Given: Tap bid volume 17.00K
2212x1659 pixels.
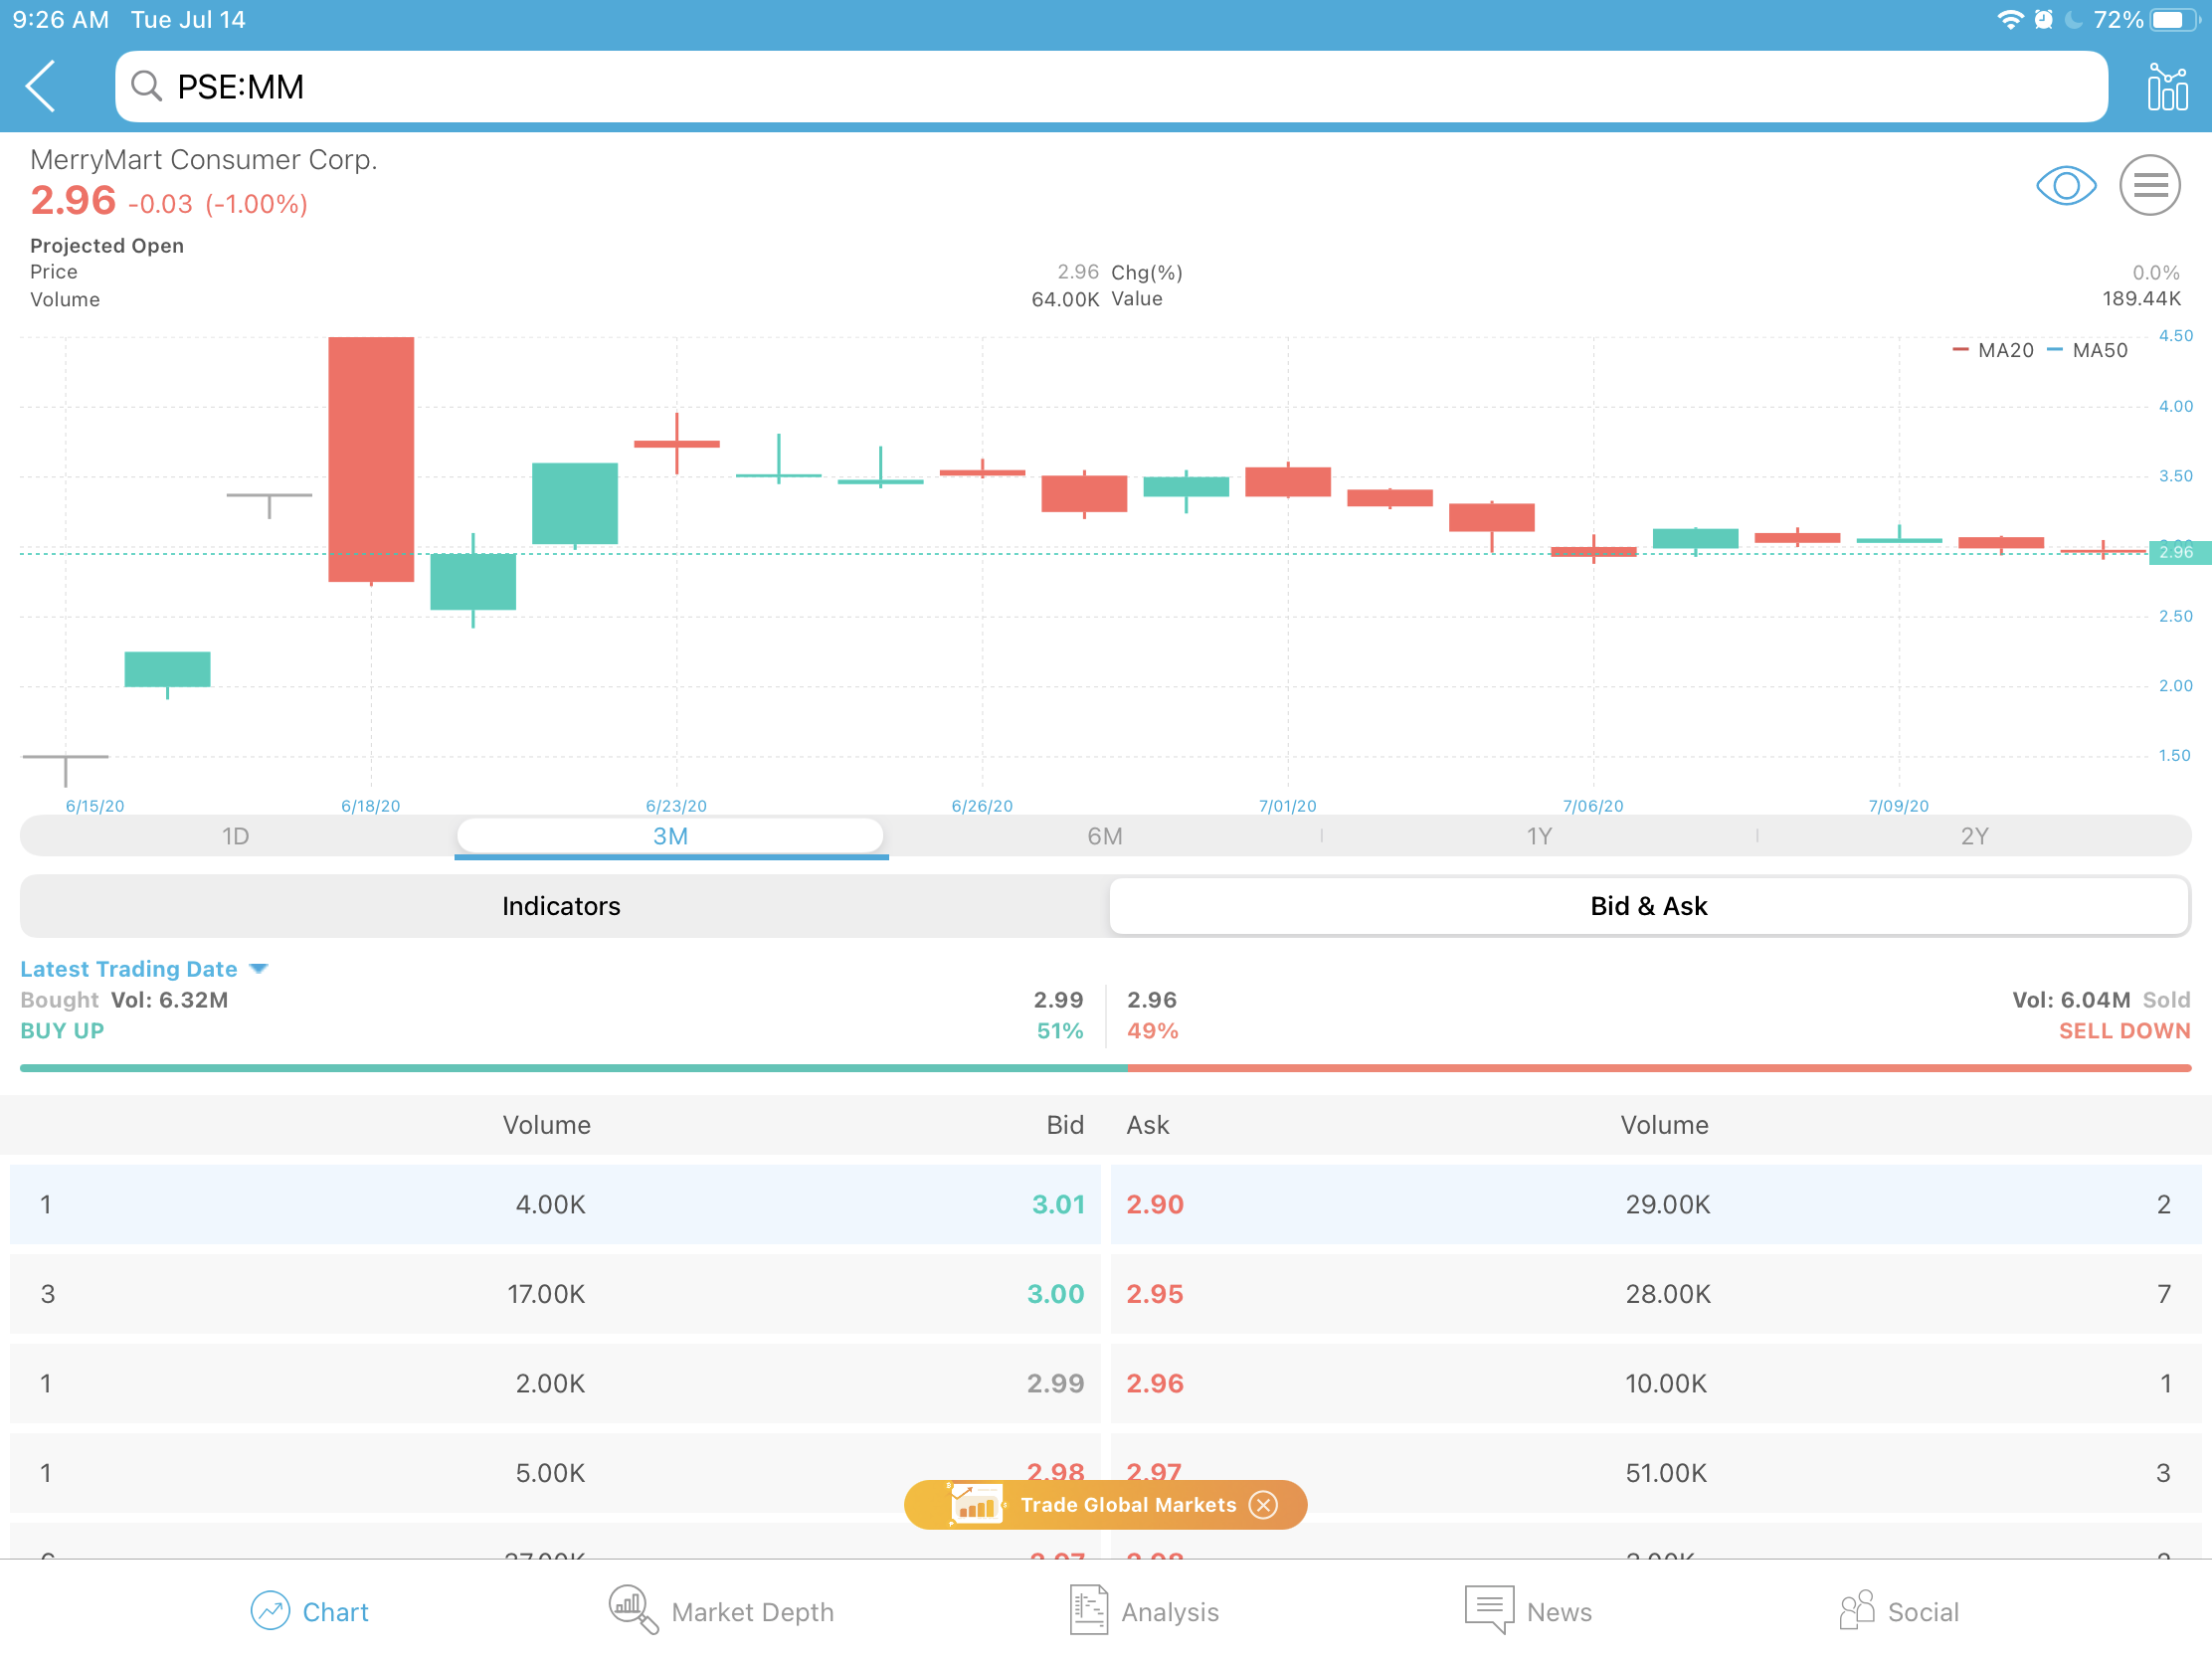Looking at the screenshot, I should pos(546,1294).
